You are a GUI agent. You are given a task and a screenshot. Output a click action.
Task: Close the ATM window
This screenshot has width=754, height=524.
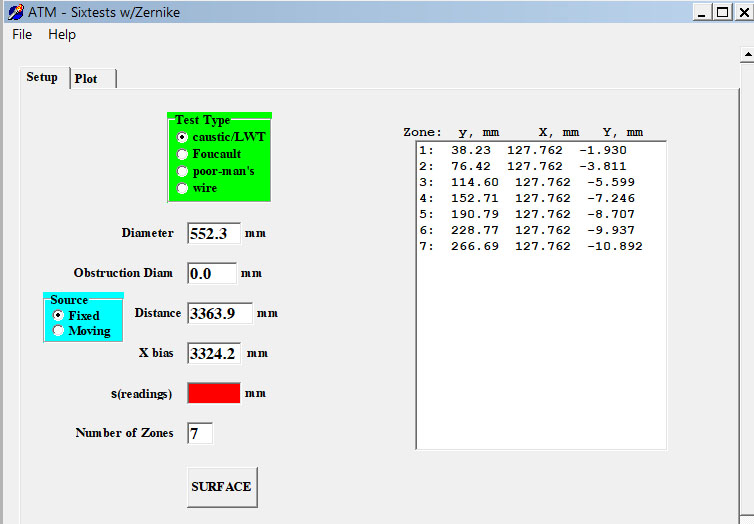tap(743, 12)
